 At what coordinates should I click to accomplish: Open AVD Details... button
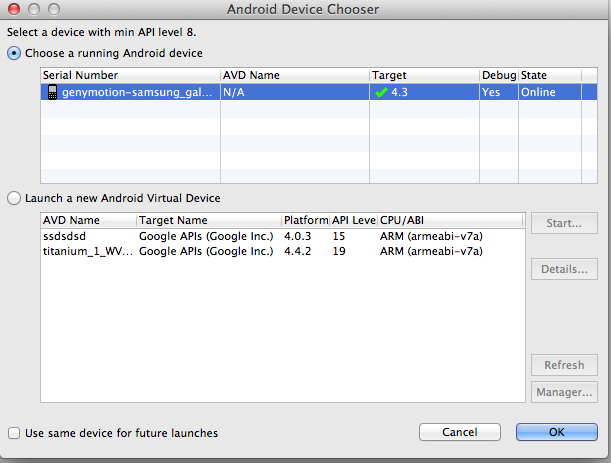[565, 269]
